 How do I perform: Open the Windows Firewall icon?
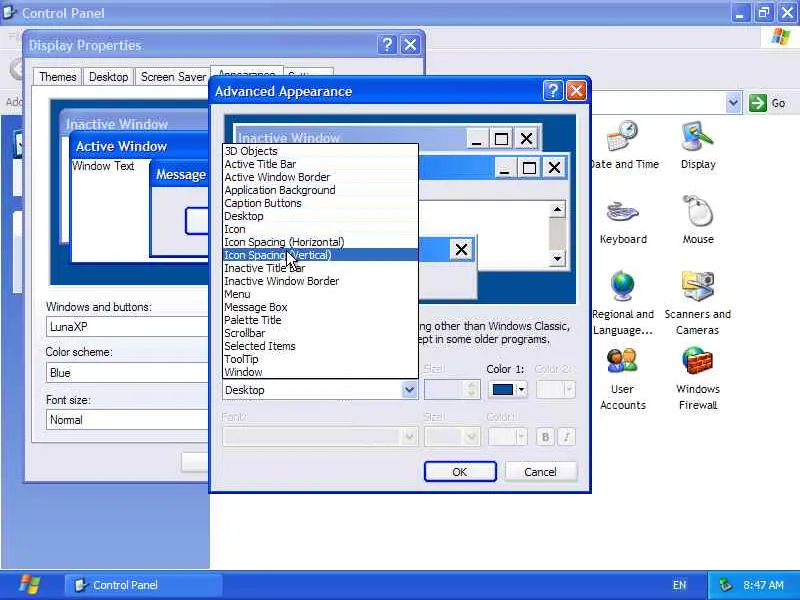[x=697, y=379]
